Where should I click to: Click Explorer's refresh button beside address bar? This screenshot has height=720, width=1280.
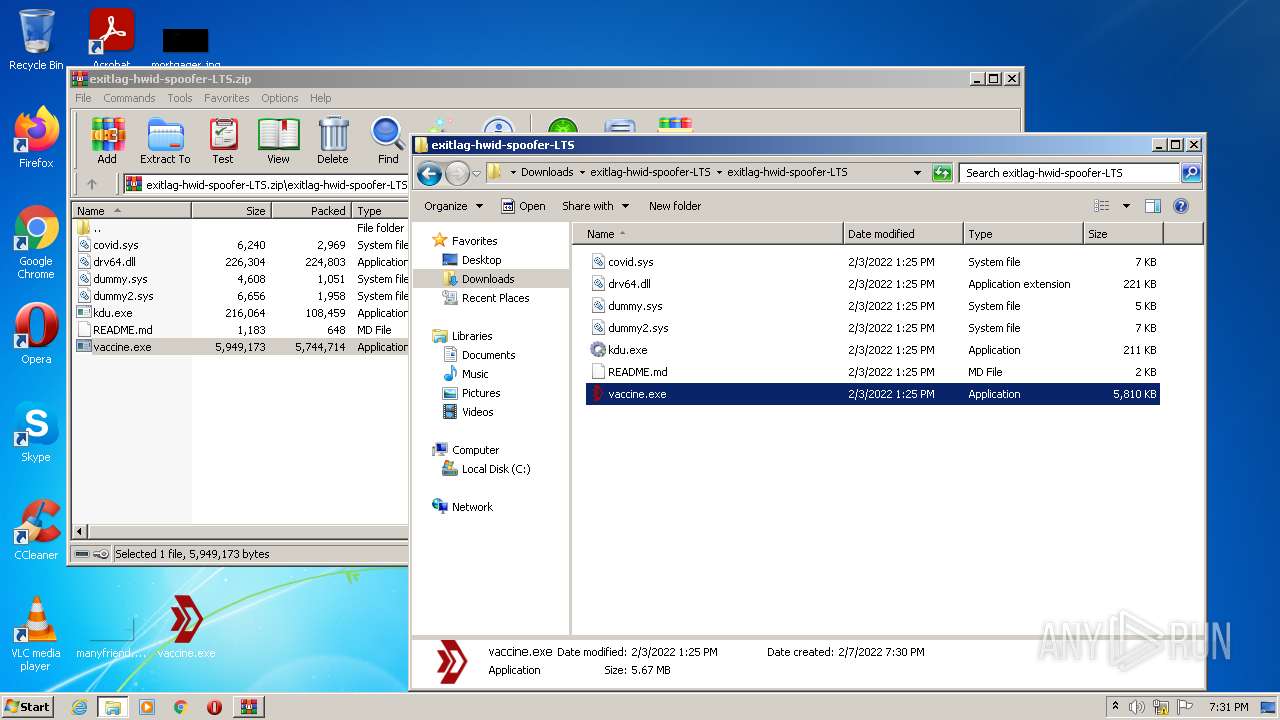point(942,173)
